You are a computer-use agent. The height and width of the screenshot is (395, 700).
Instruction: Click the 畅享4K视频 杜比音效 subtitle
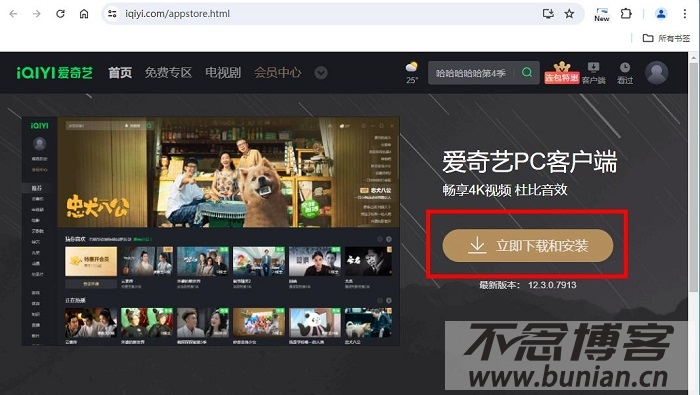pyautogui.click(x=505, y=190)
